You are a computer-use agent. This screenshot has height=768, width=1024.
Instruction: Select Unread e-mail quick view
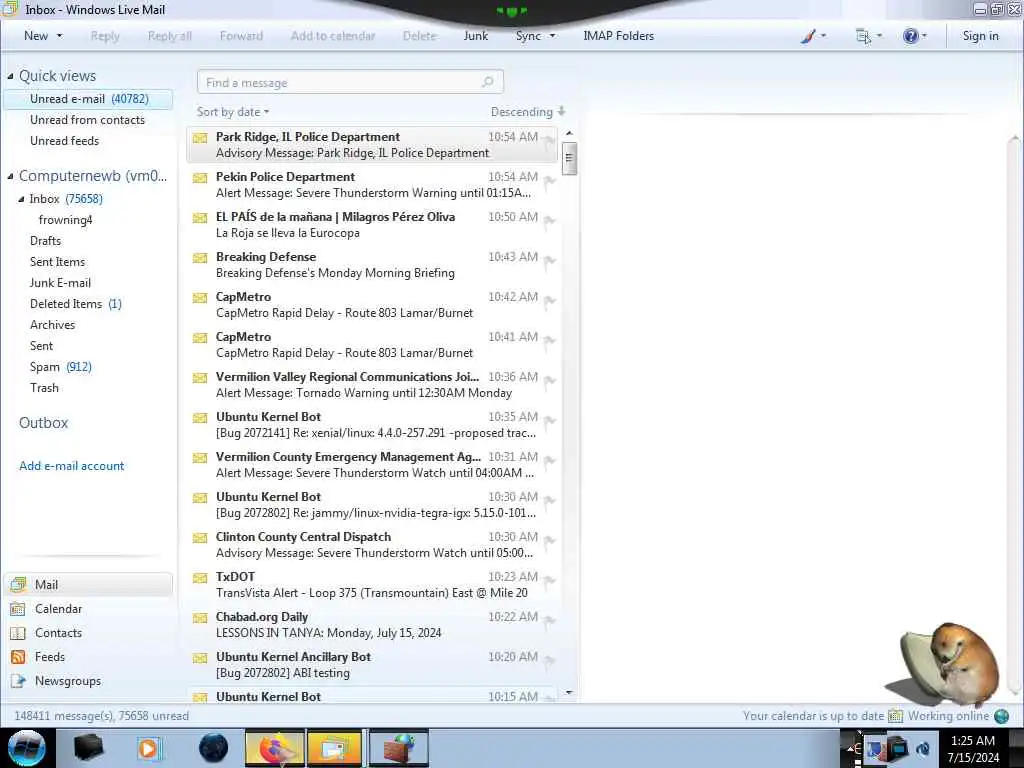click(x=89, y=99)
